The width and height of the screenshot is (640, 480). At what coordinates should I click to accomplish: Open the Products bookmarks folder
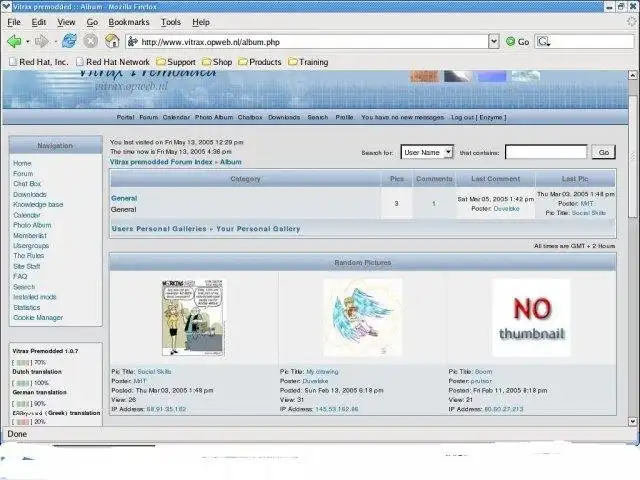click(x=260, y=62)
